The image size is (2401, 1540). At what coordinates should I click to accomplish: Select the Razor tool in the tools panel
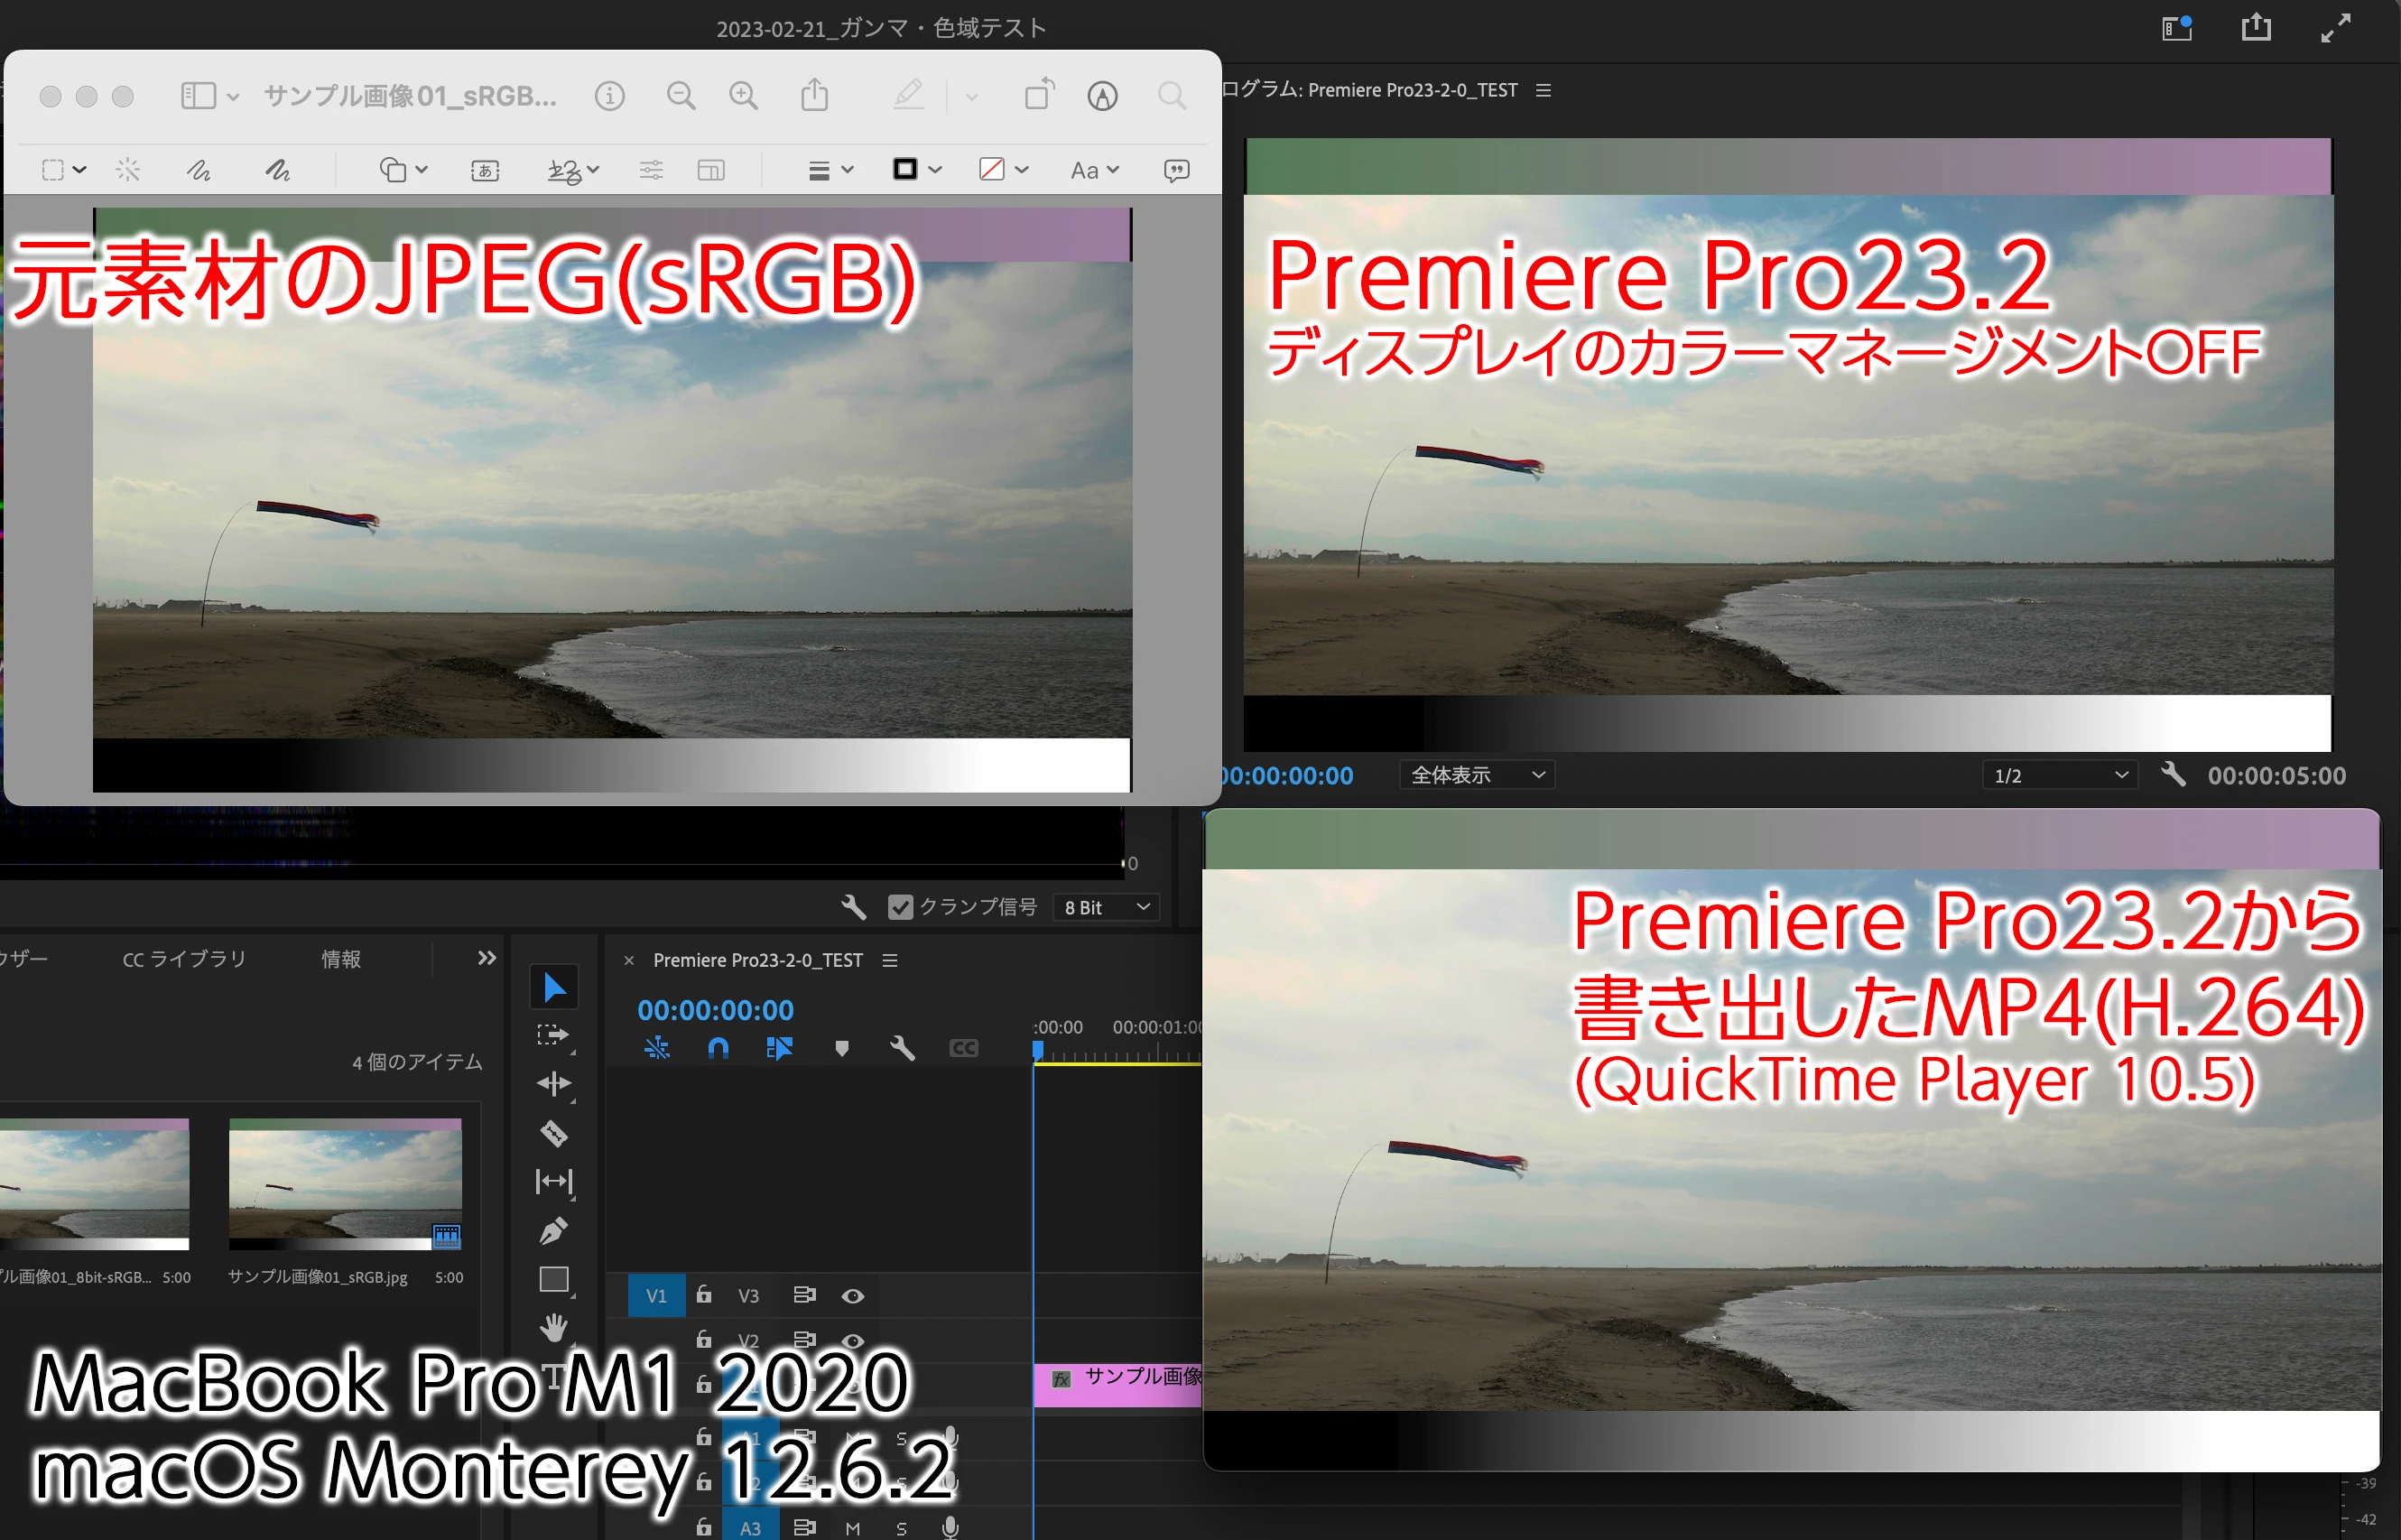[x=554, y=1133]
